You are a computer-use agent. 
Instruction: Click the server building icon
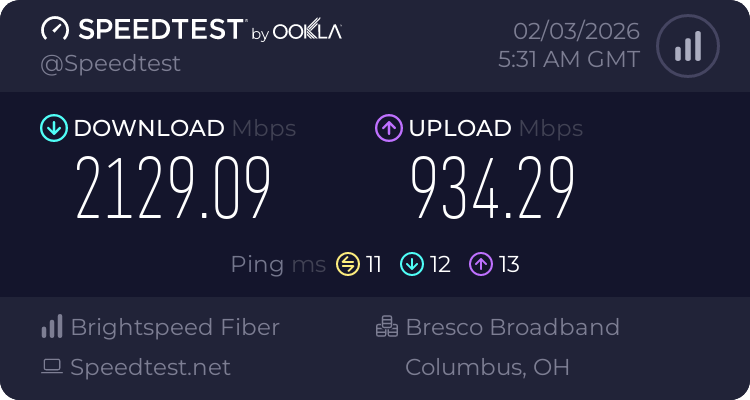tap(386, 327)
